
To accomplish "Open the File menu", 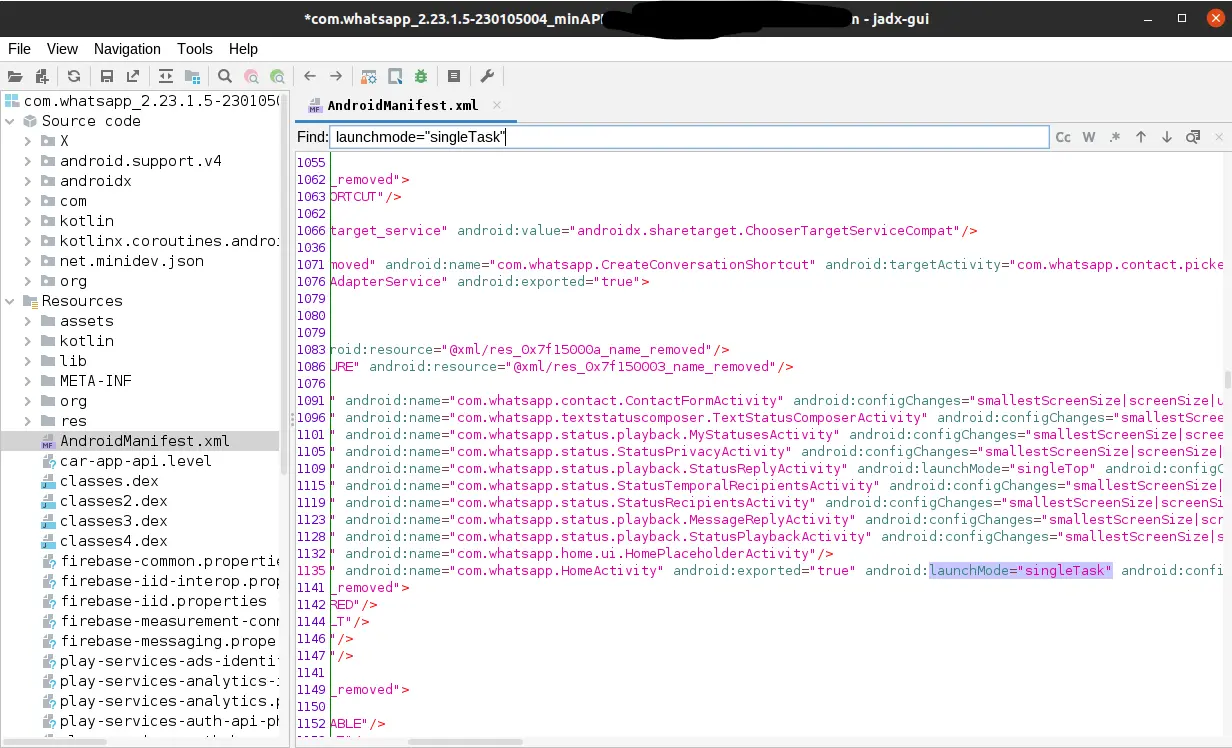I will (x=19, y=49).
